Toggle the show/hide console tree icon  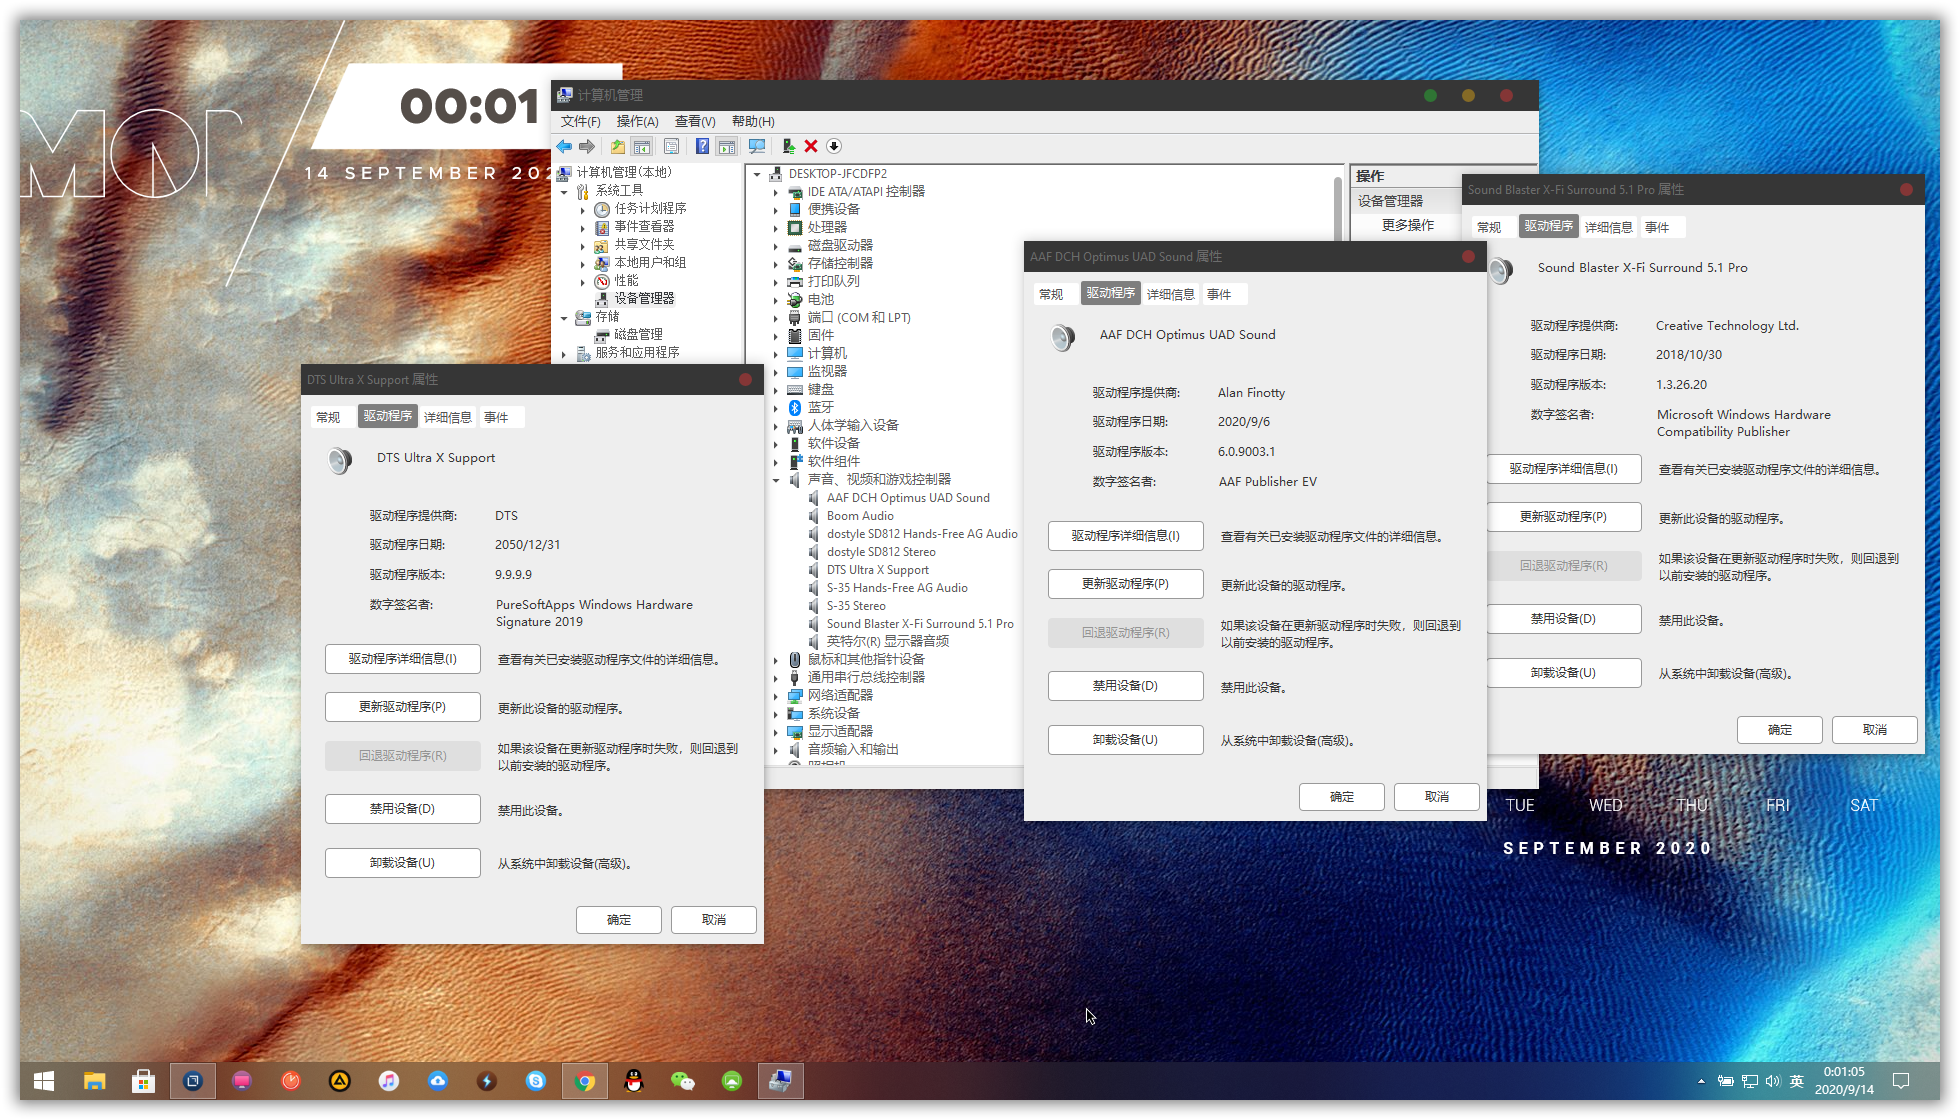[642, 146]
